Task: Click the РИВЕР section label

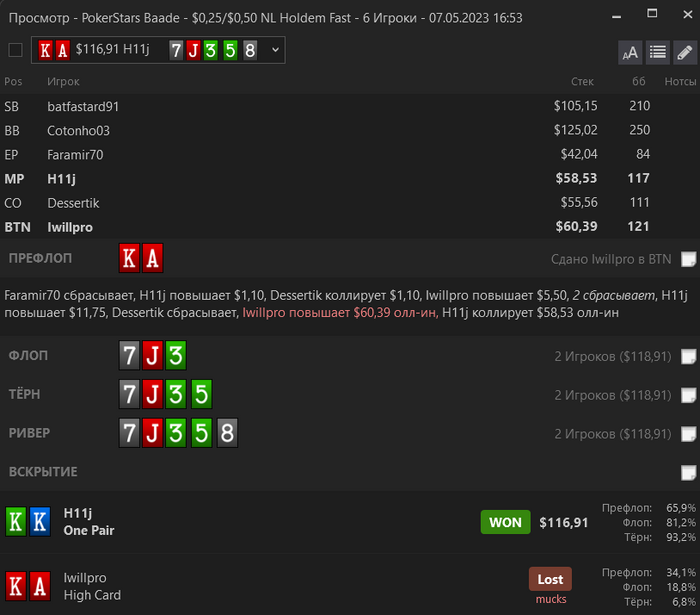Action: 29,433
